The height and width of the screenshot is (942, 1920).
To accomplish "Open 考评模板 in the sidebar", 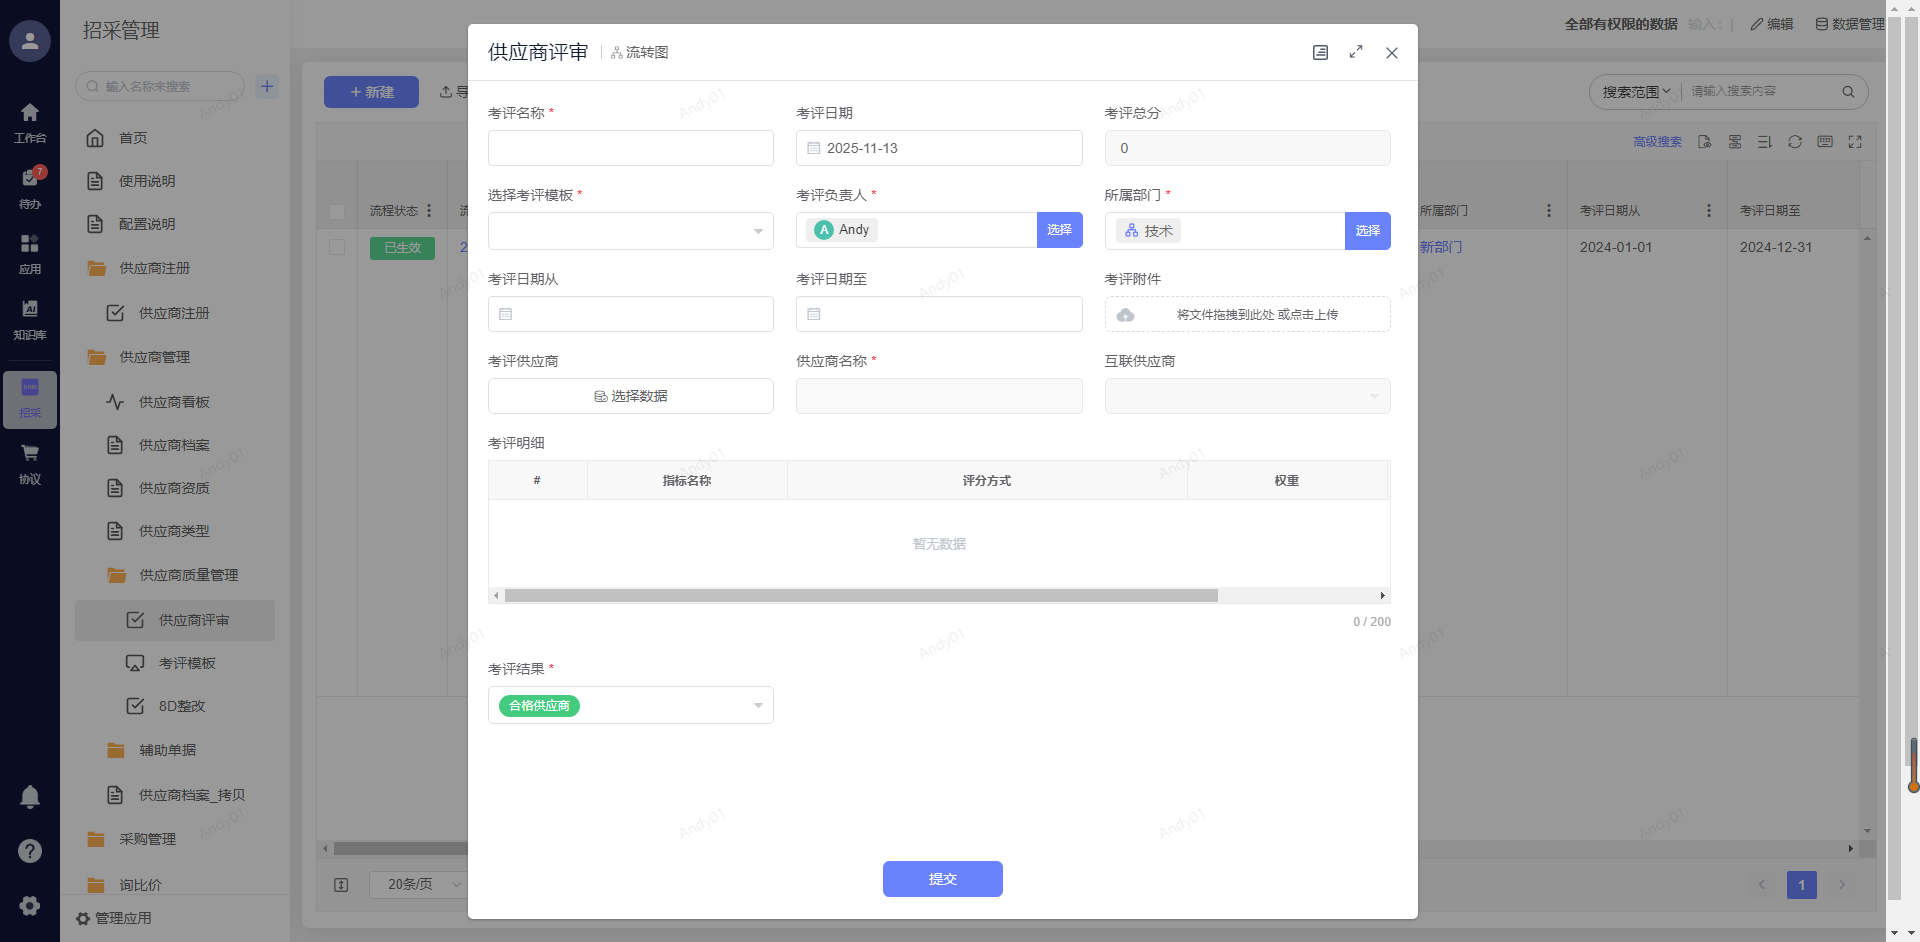I will point(187,663).
